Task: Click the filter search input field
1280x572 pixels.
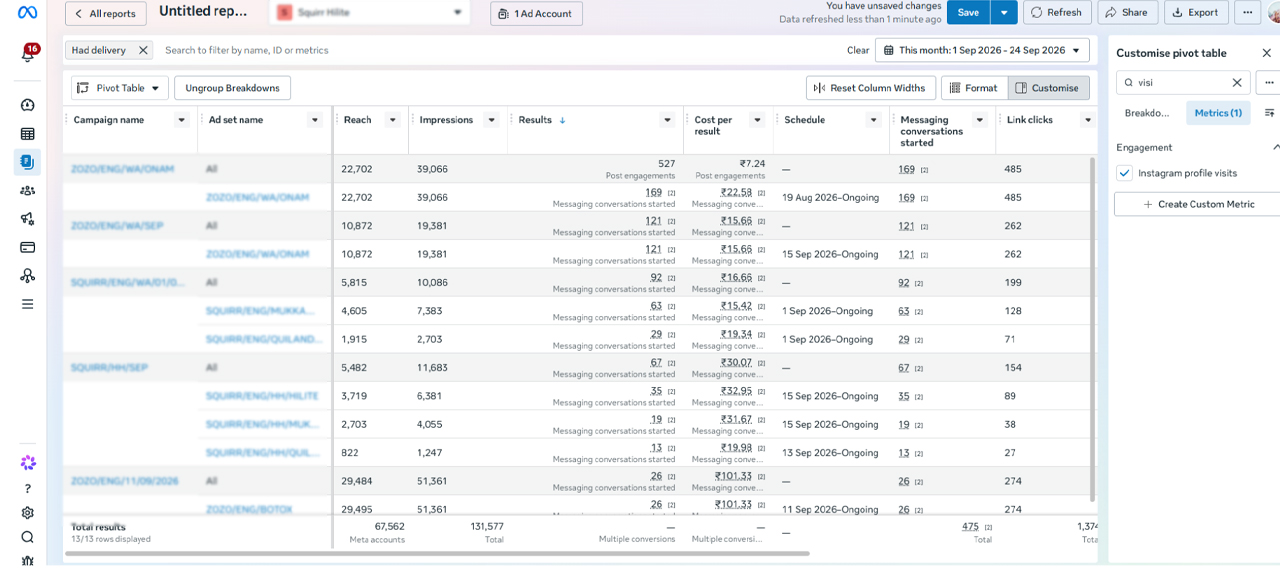Action: (x=500, y=50)
